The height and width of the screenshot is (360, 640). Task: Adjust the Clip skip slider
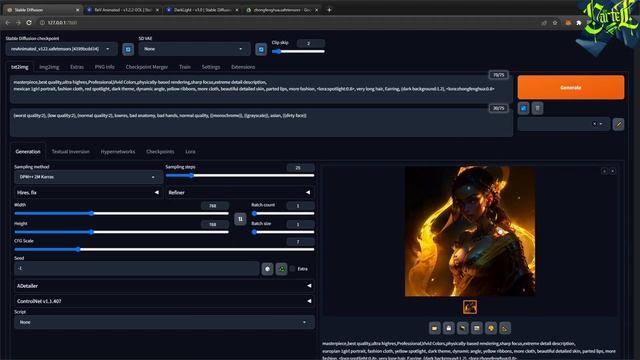click(x=298, y=51)
